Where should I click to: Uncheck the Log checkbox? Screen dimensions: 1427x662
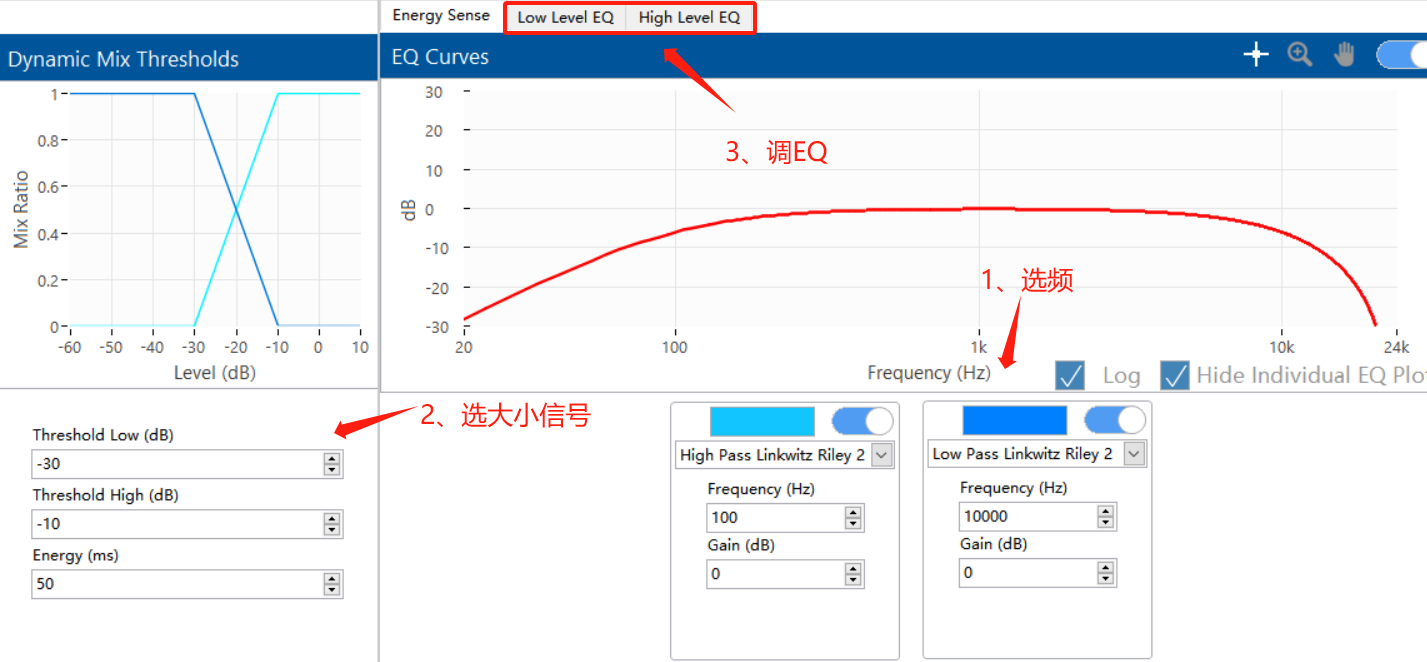click(1069, 375)
